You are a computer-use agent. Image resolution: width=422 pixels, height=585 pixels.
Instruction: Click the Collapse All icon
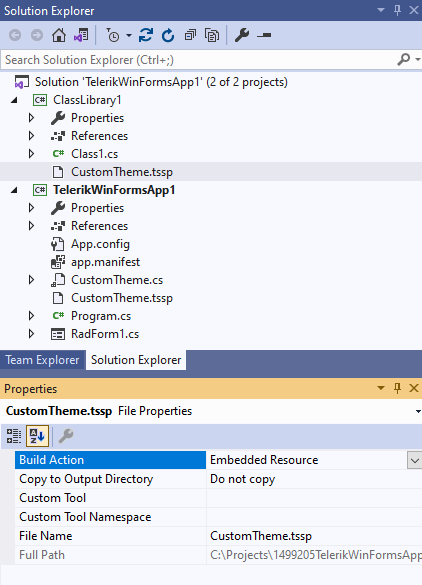click(x=190, y=35)
